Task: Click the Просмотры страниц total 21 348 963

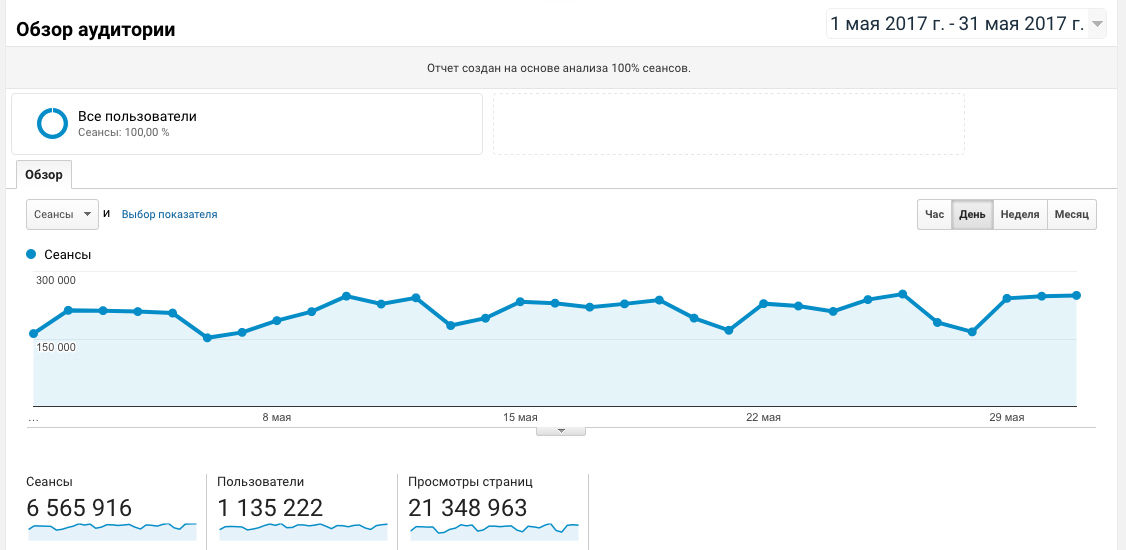Action: point(467,508)
